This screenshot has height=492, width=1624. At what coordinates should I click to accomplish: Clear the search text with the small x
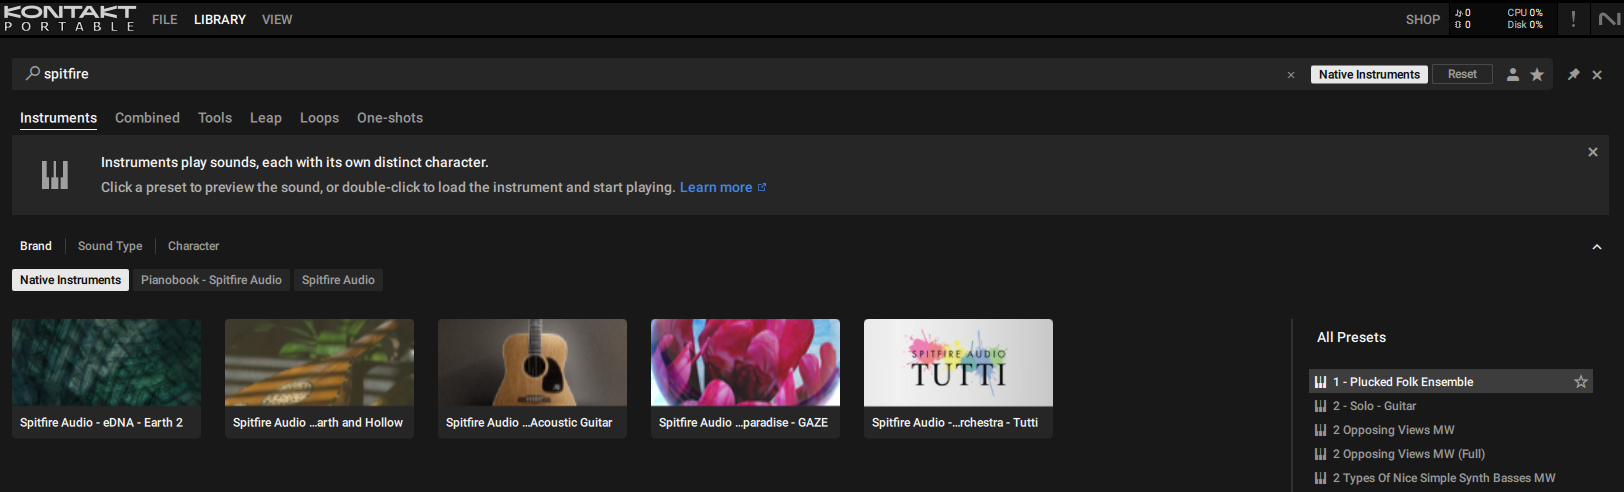(1291, 75)
